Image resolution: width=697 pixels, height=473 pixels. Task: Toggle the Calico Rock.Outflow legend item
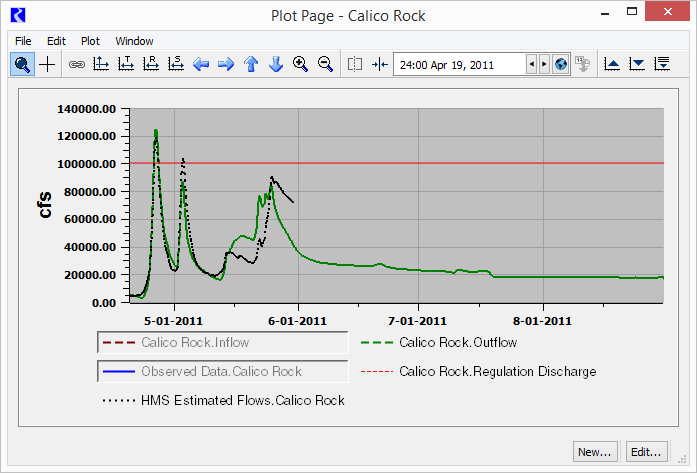click(439, 342)
